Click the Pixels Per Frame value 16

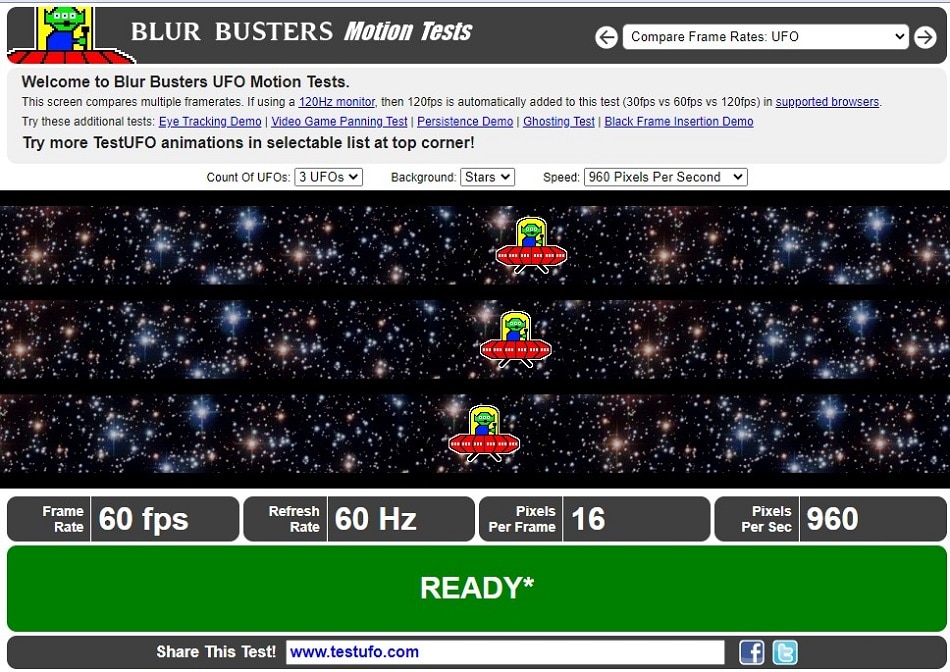pos(588,519)
